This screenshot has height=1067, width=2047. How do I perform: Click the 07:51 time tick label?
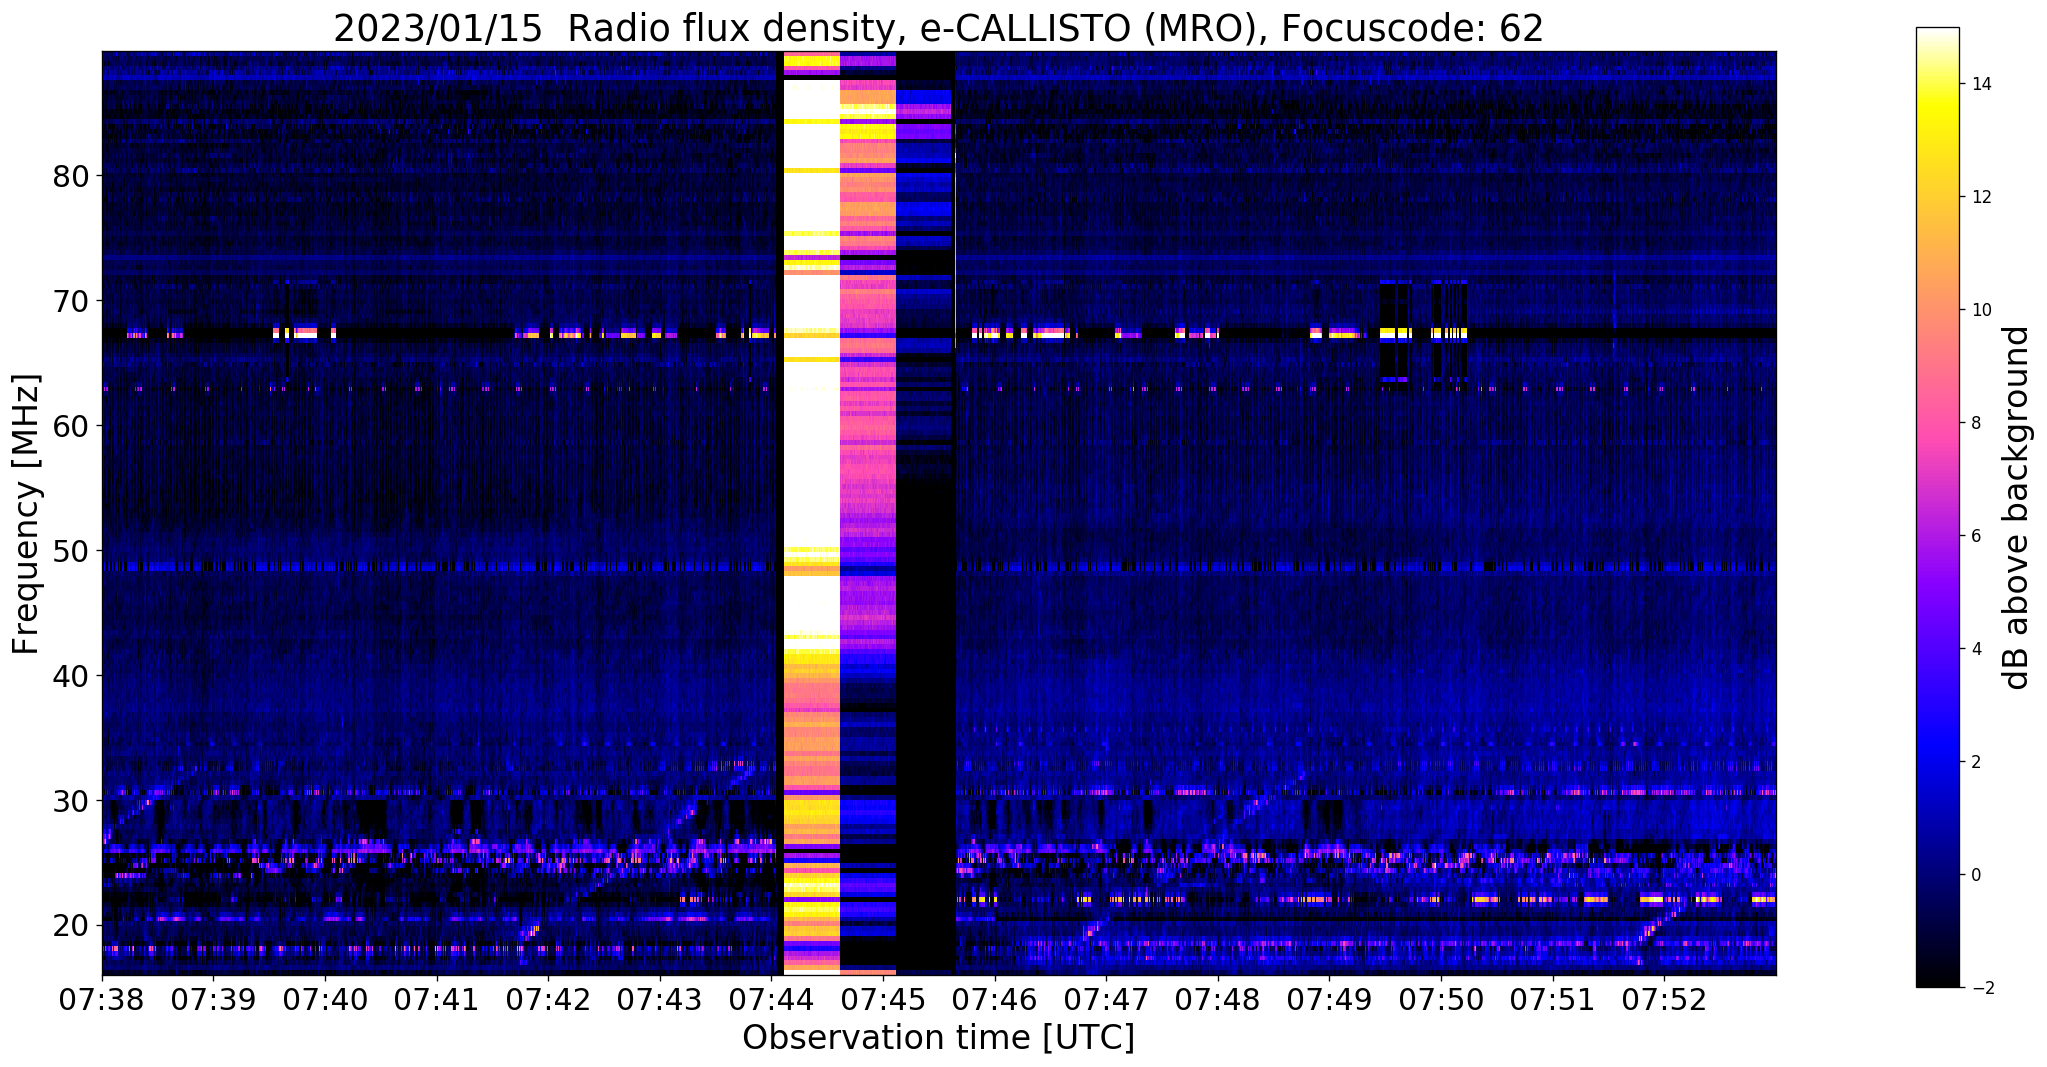tap(1553, 999)
